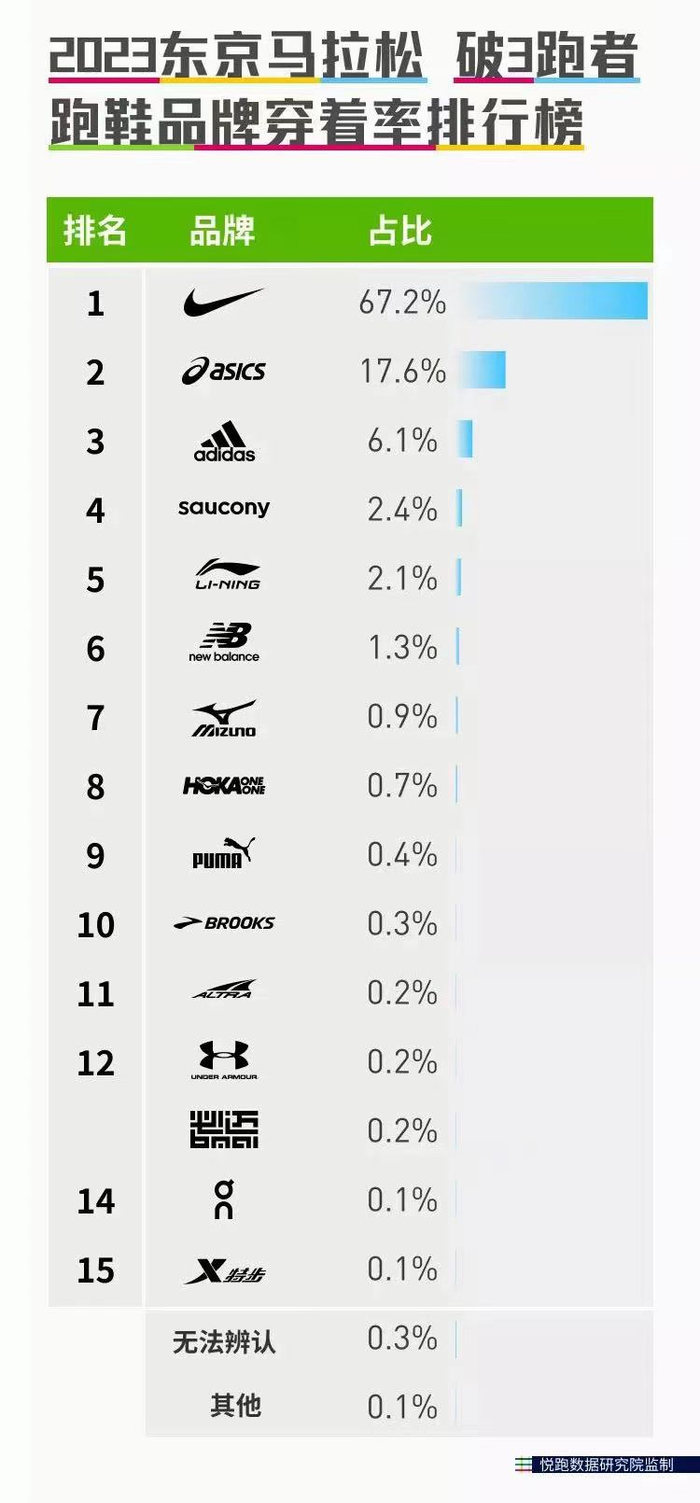The image size is (700, 1503).
Task: Select the ASICS brand logo
Action: click(x=223, y=371)
